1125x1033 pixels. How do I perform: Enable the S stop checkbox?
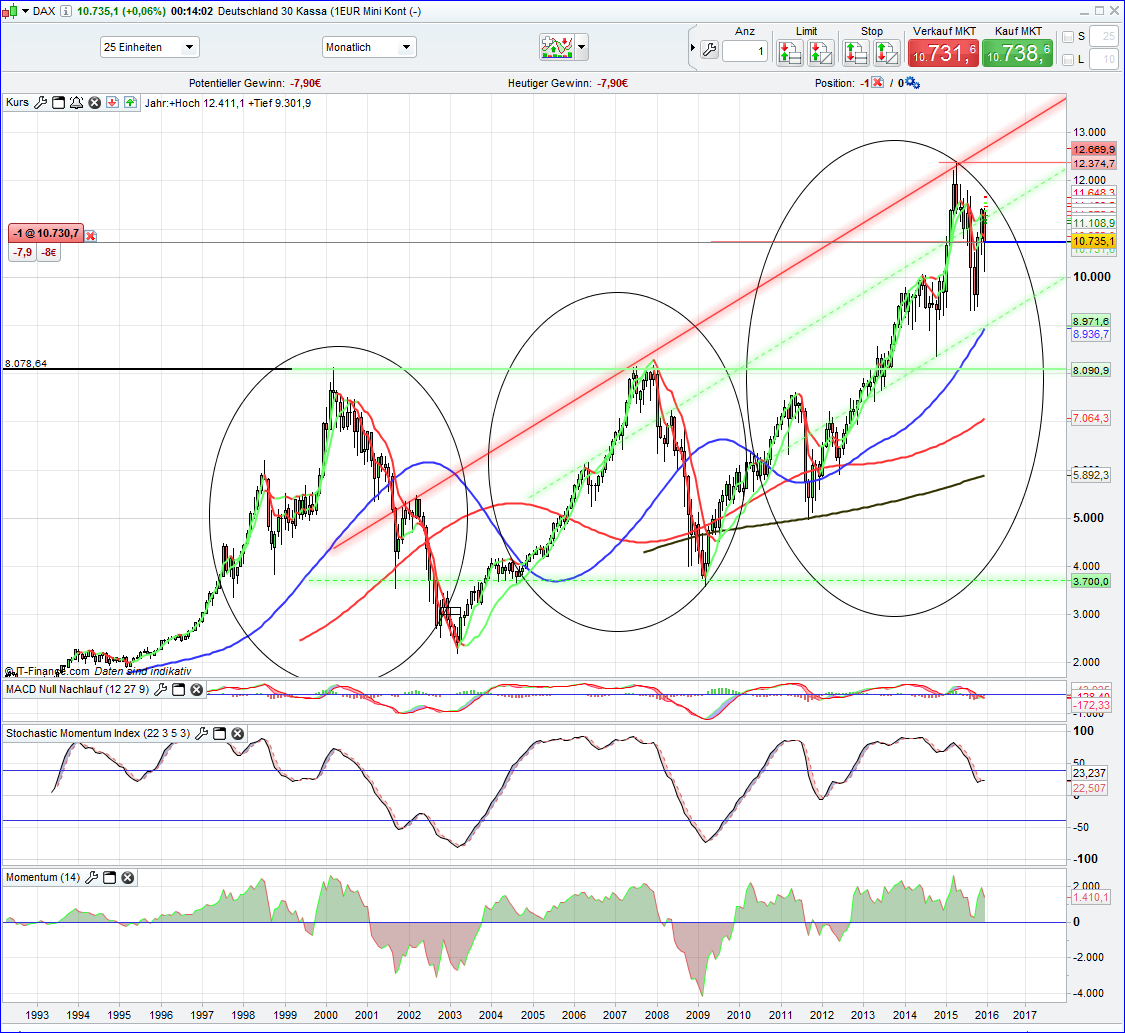1067,36
